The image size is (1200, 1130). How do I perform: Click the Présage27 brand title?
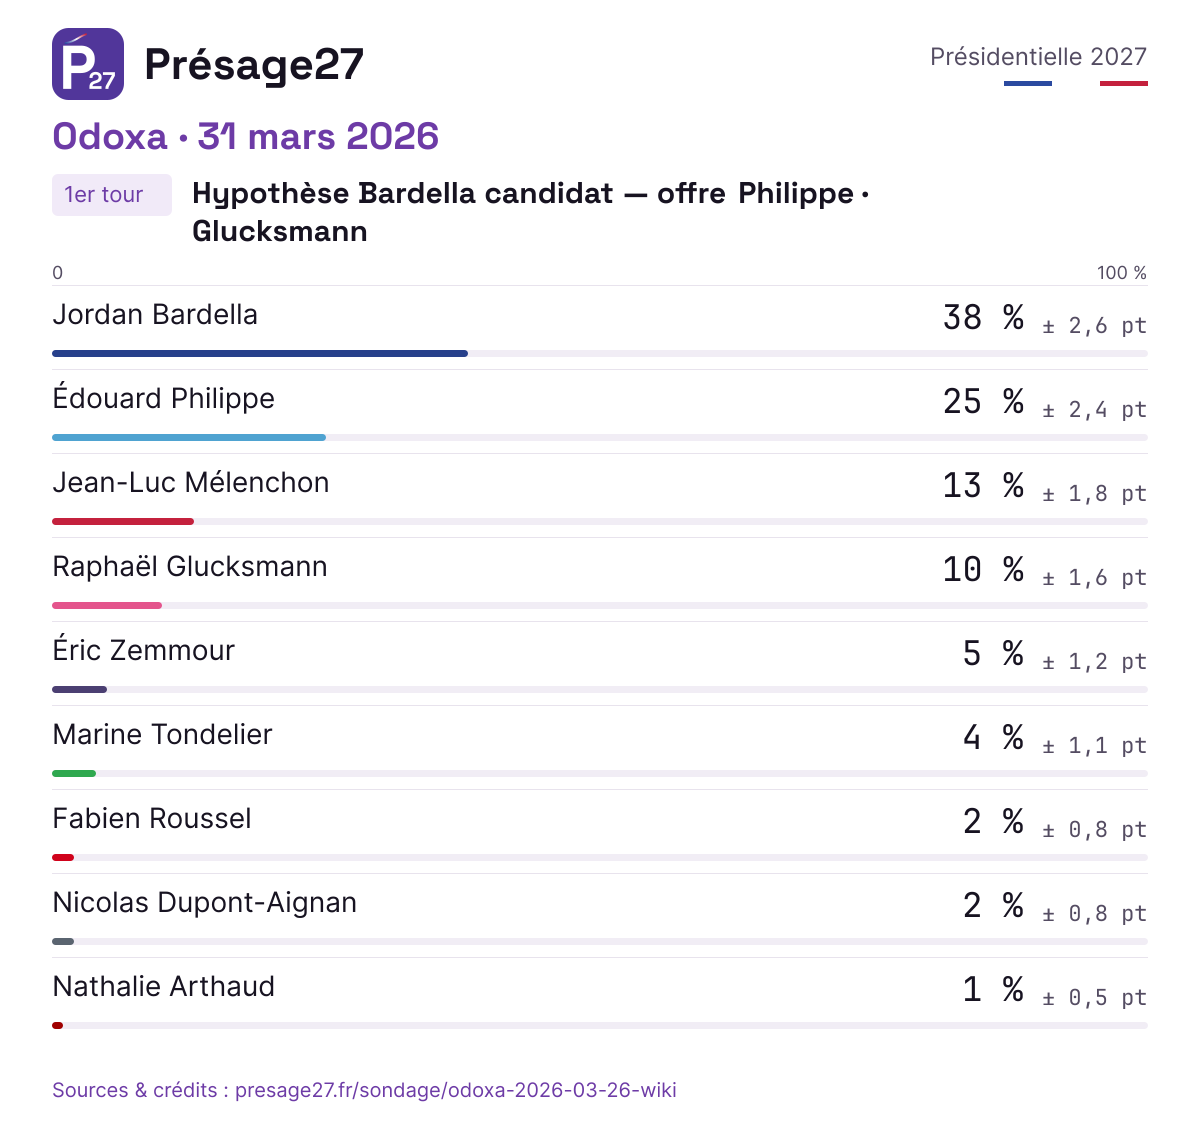point(254,65)
